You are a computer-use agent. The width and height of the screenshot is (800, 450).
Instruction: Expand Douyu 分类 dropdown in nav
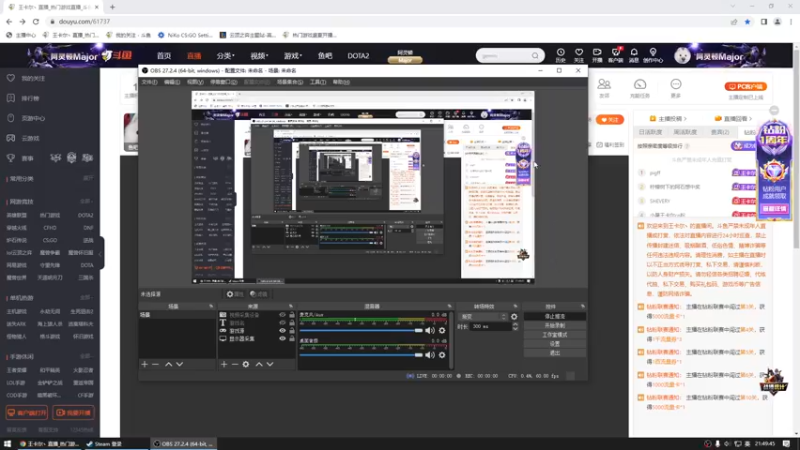pos(225,56)
